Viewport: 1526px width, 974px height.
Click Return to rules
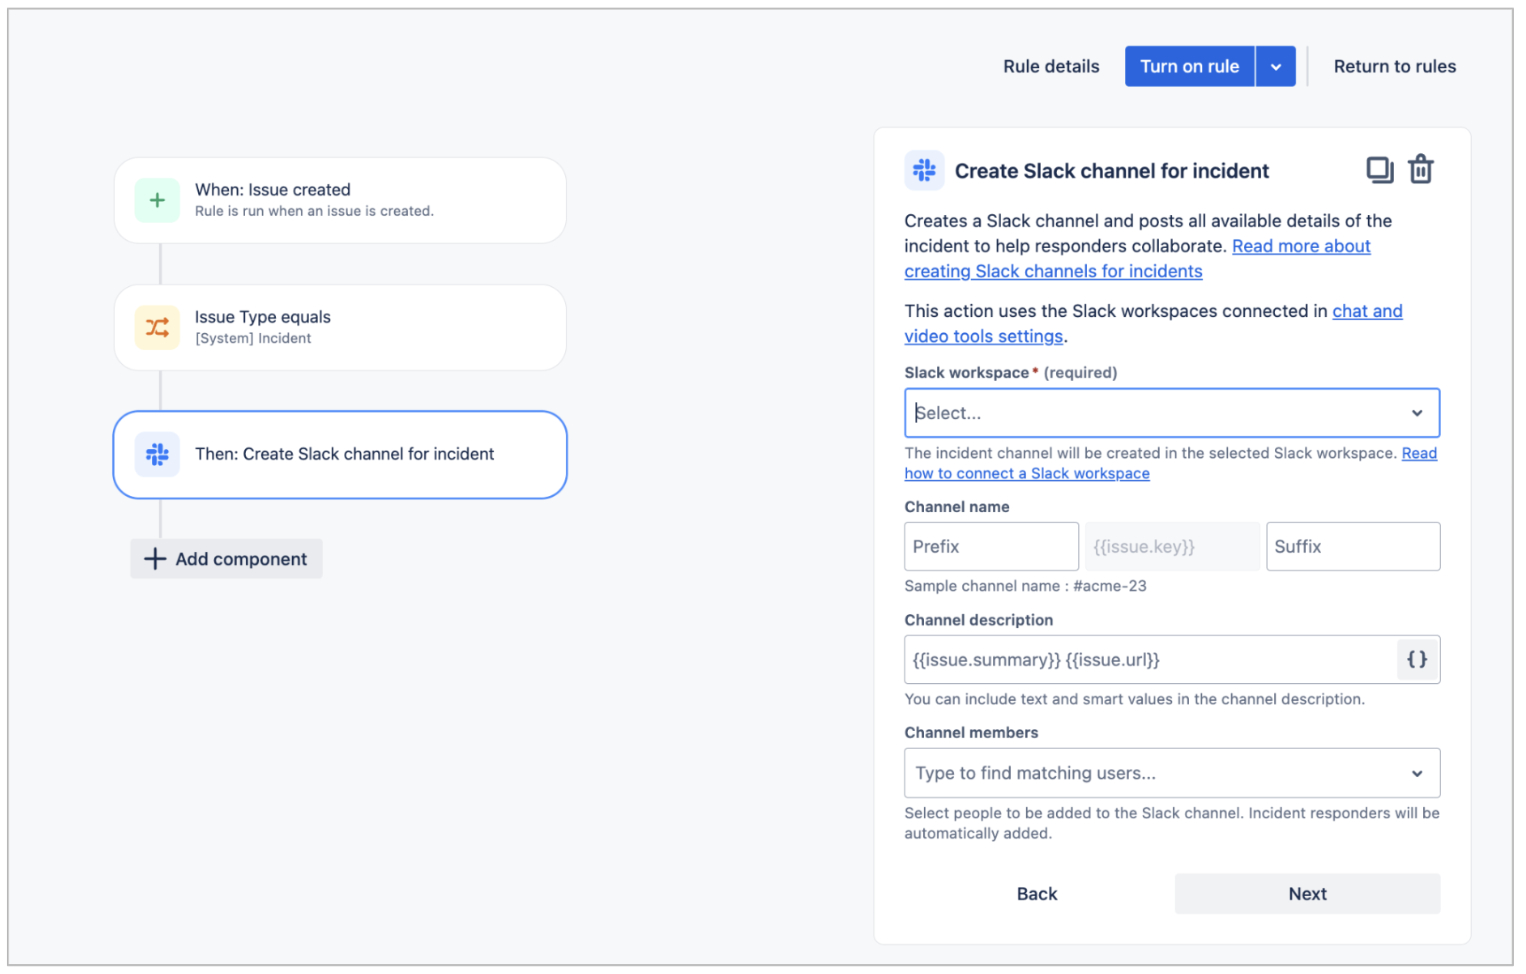coord(1394,66)
